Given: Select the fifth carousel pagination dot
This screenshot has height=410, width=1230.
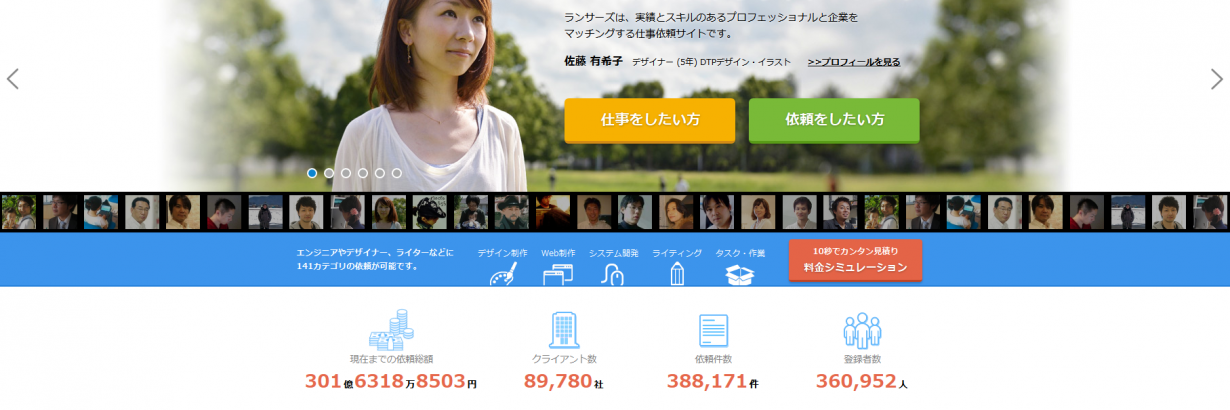Looking at the screenshot, I should pyautogui.click(x=380, y=173).
